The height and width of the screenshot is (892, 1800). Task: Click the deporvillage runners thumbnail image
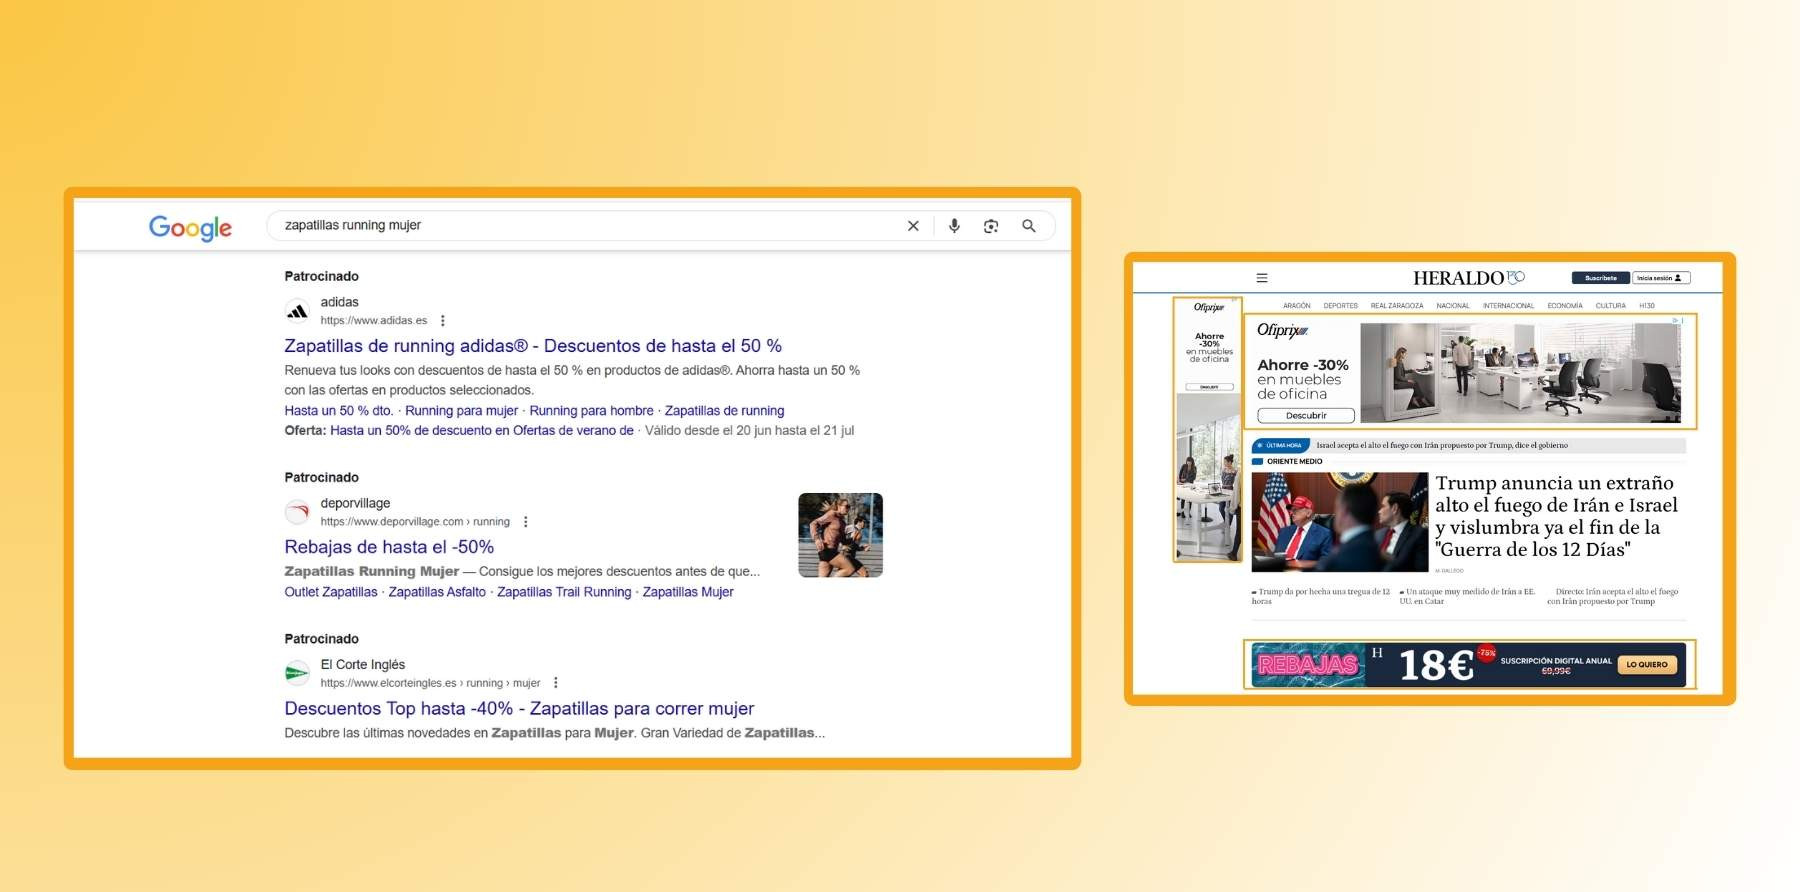coord(840,535)
